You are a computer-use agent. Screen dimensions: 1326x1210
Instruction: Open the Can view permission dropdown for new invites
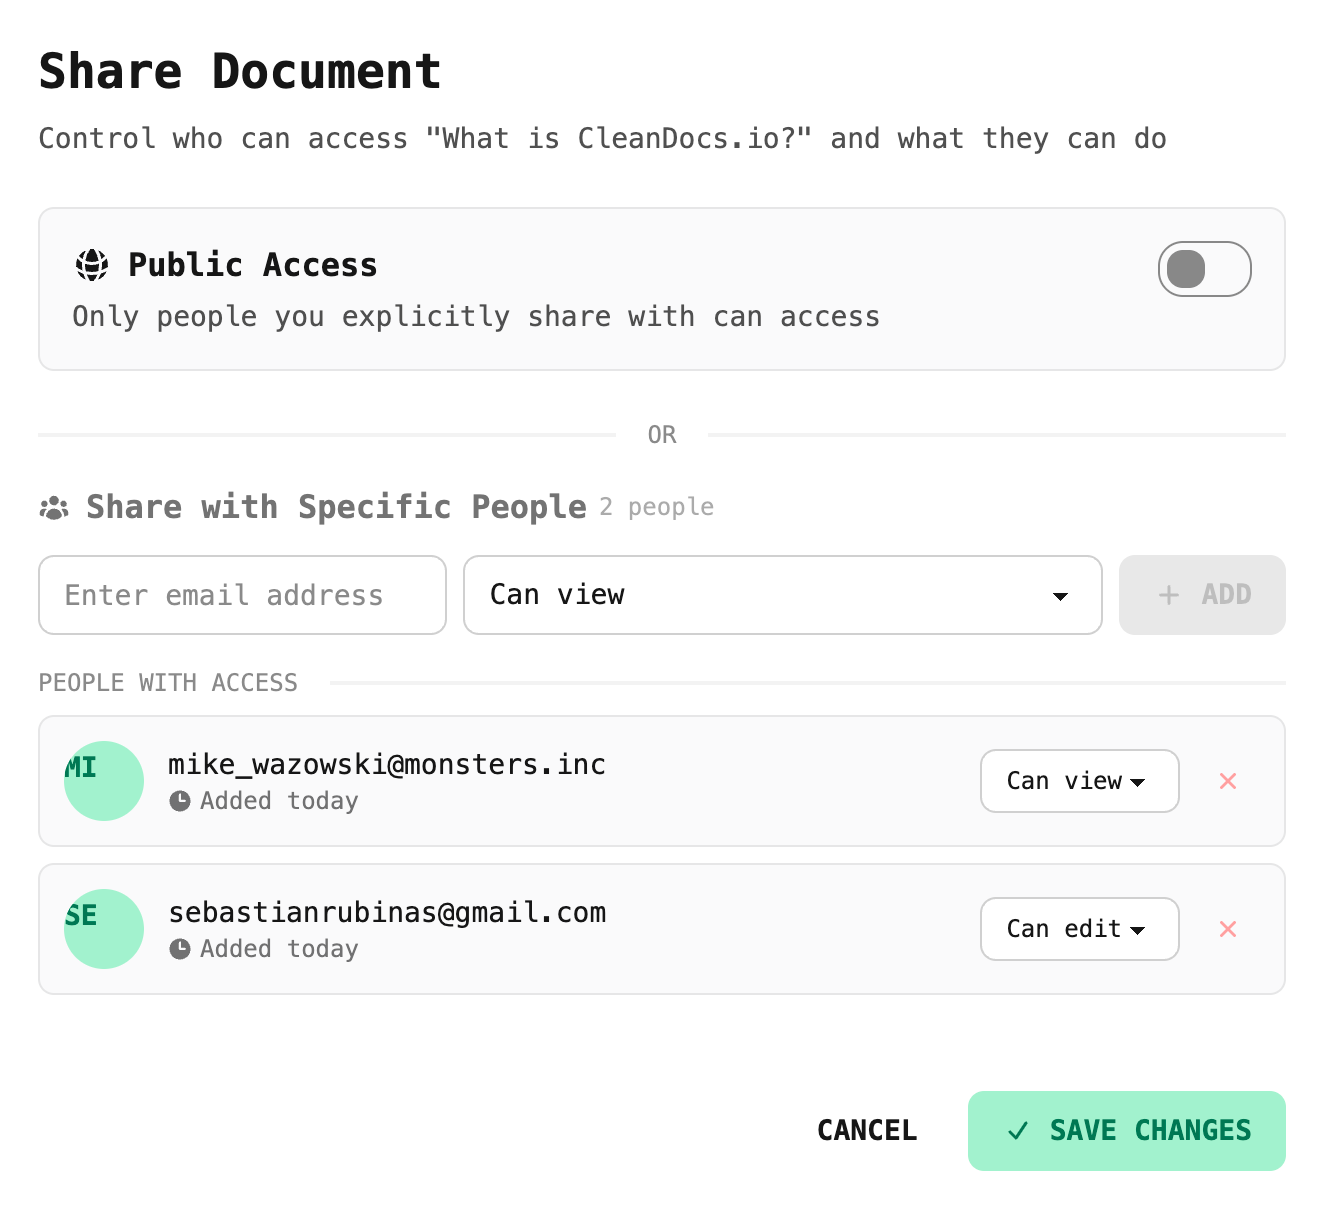click(782, 595)
